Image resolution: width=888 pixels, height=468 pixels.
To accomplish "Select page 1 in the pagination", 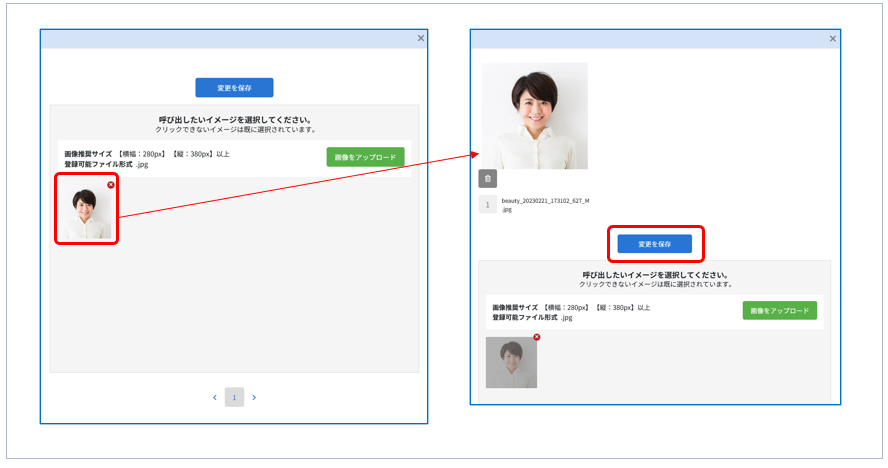I will click(234, 397).
